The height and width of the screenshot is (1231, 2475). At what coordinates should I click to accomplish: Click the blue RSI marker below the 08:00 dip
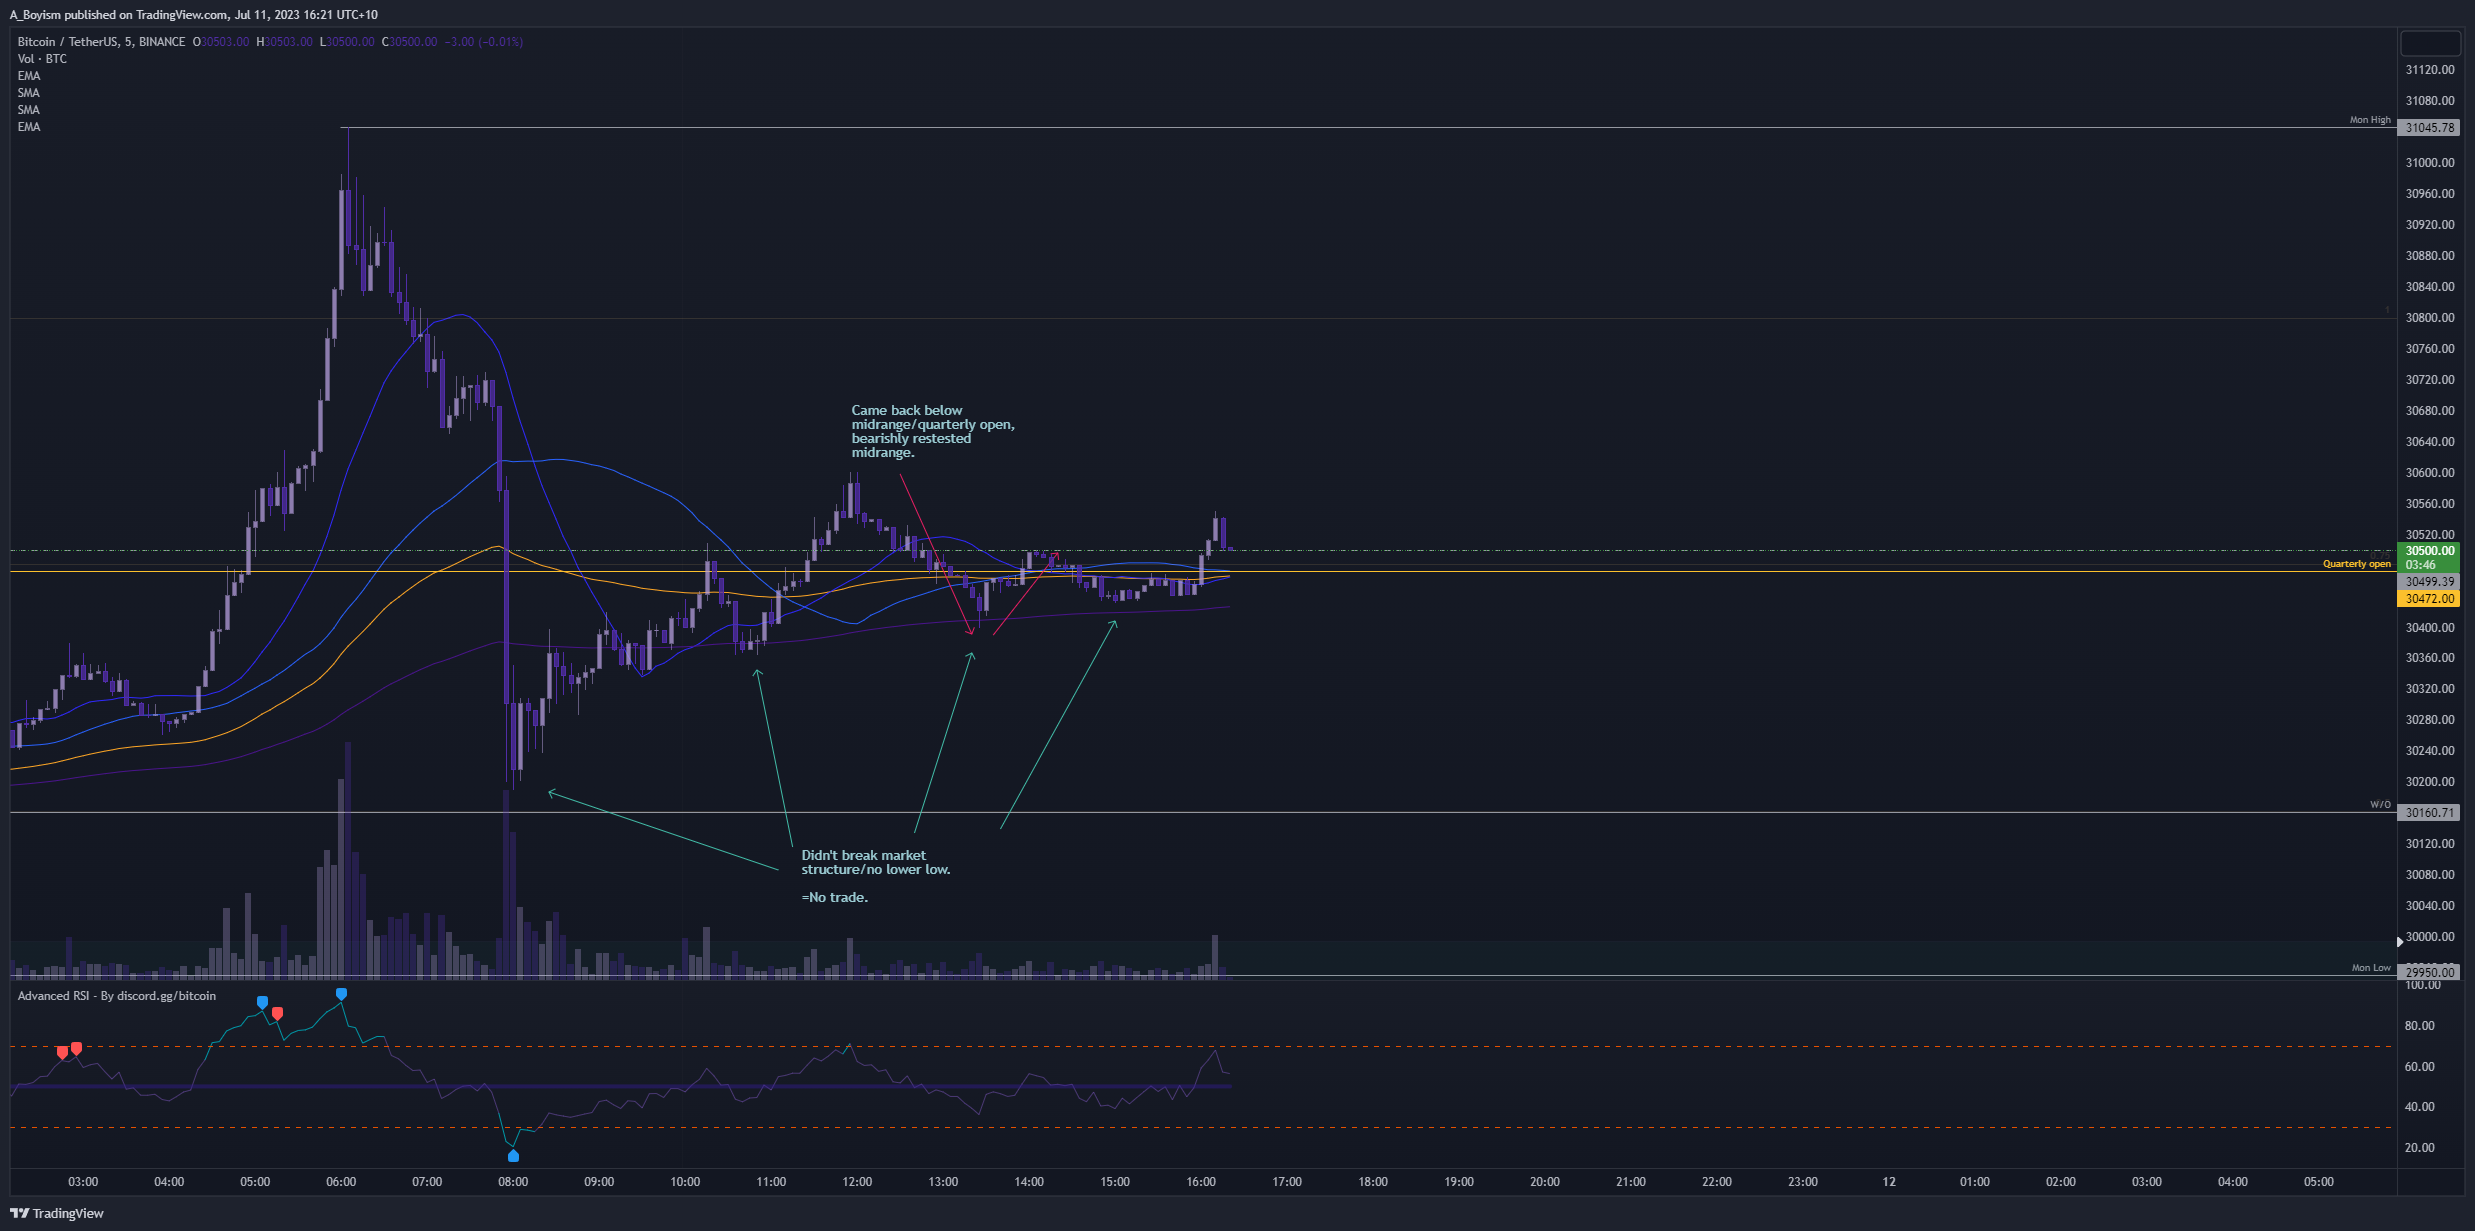tap(513, 1156)
